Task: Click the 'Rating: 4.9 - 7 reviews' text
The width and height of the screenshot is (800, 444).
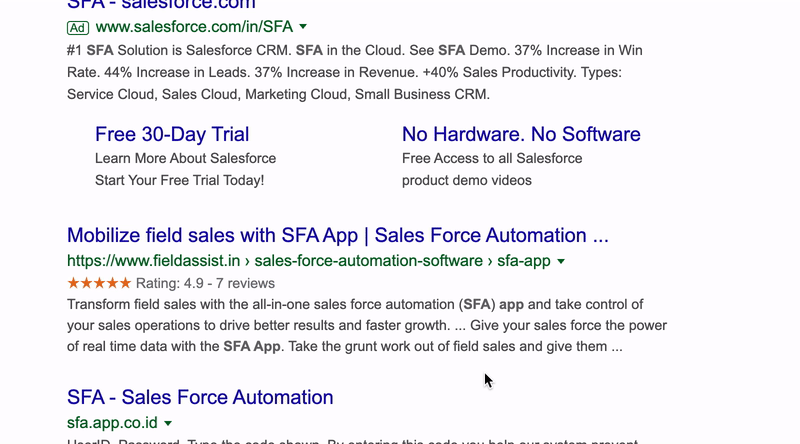Action: tap(205, 283)
